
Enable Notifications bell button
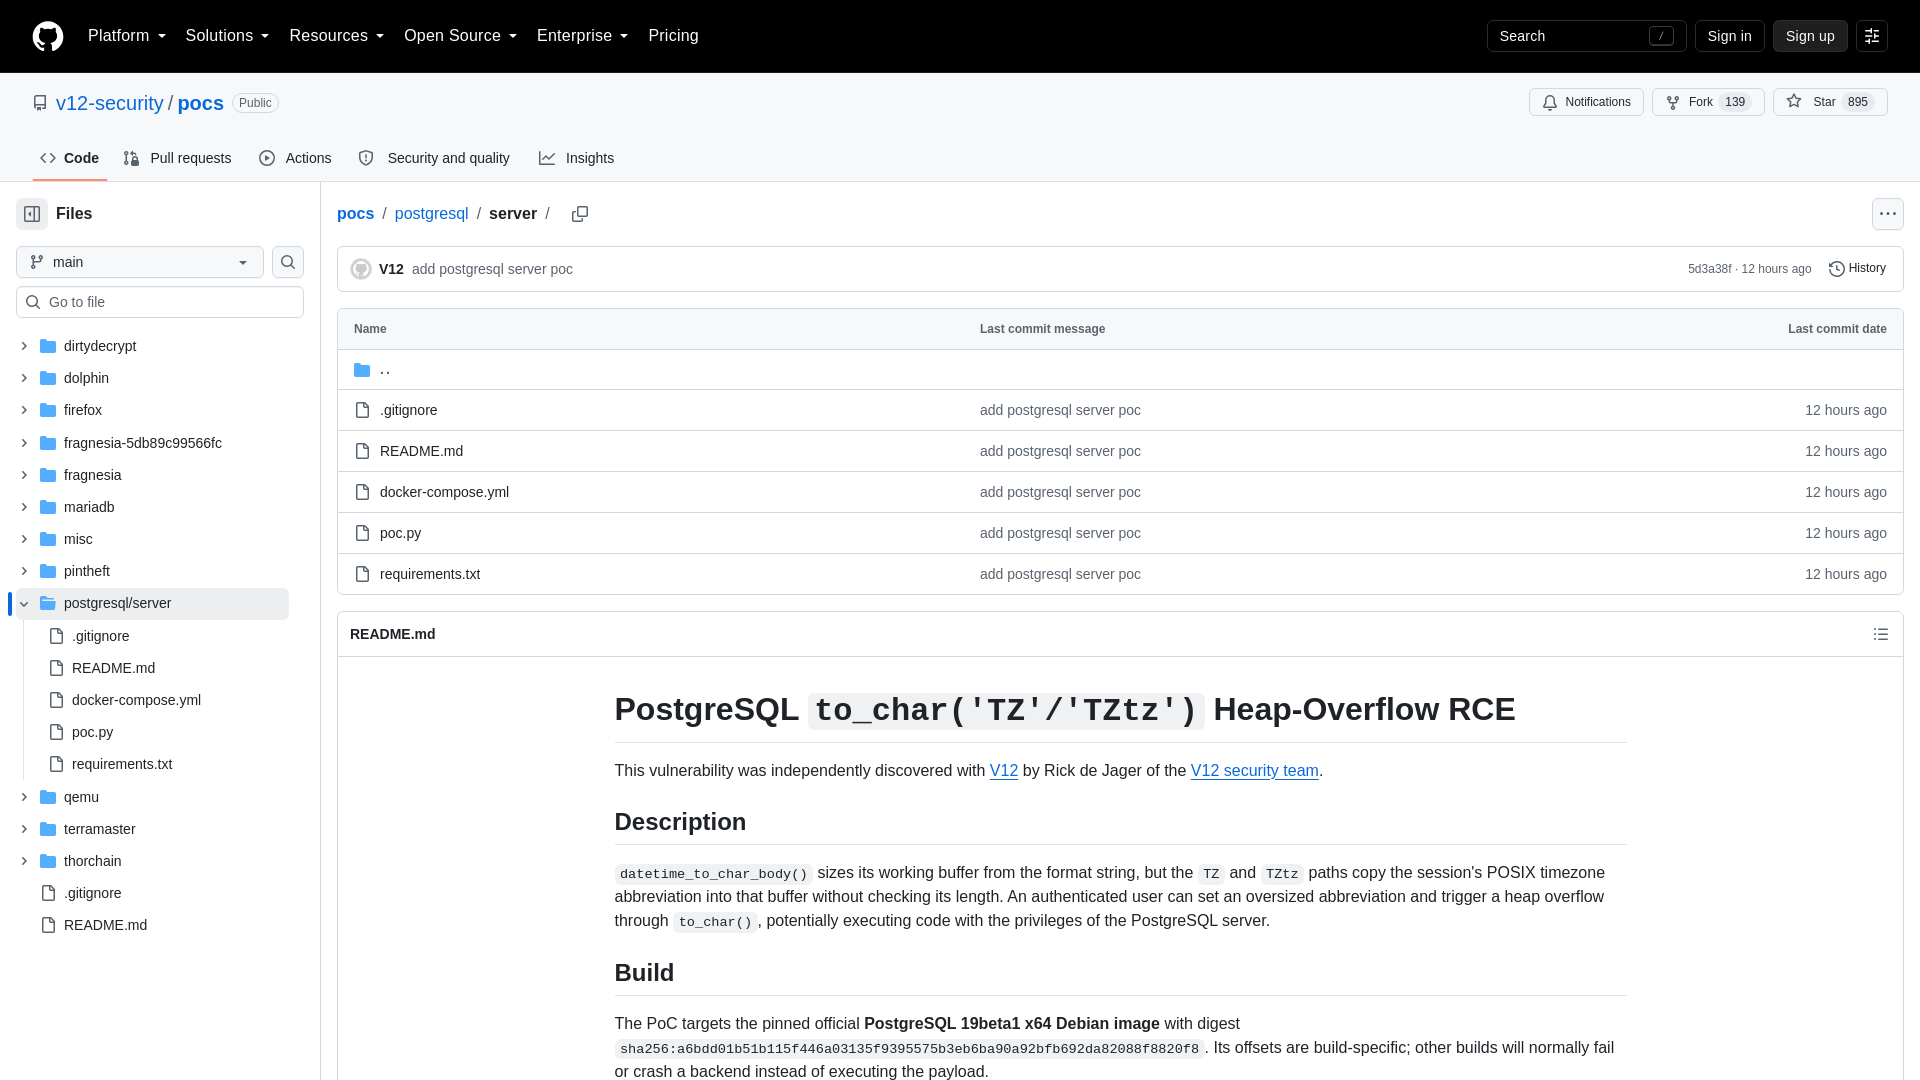(1586, 102)
